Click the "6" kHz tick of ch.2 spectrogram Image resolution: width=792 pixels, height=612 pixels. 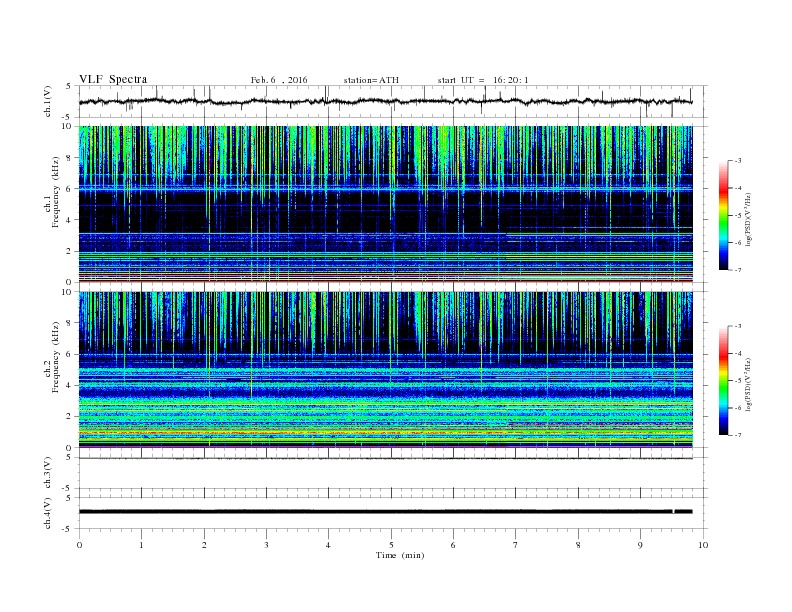pos(69,354)
